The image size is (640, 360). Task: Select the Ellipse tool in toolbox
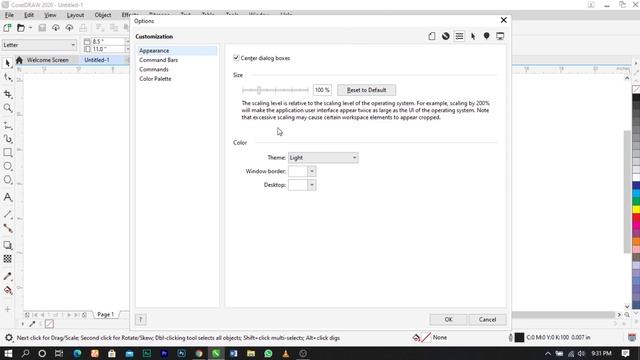click(7, 166)
